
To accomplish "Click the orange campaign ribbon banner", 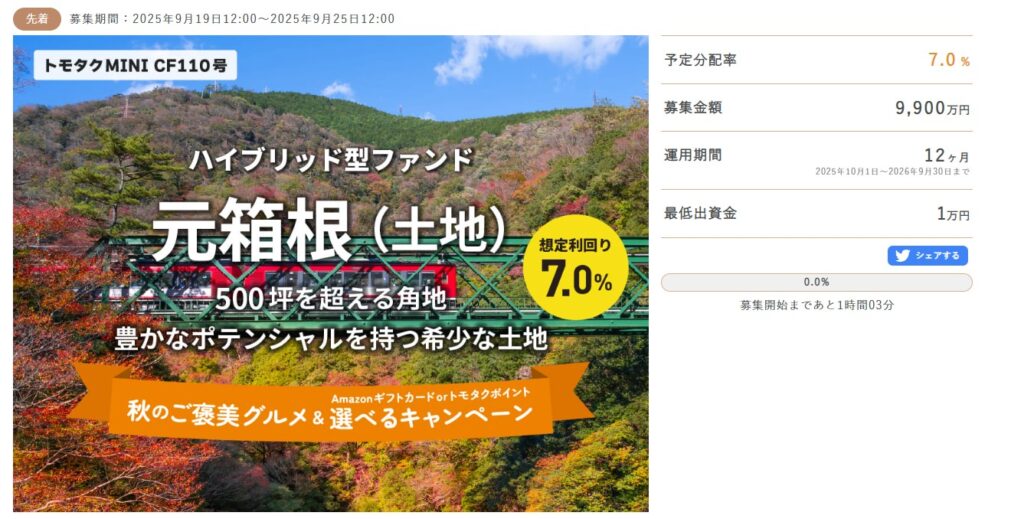I will click(330, 405).
